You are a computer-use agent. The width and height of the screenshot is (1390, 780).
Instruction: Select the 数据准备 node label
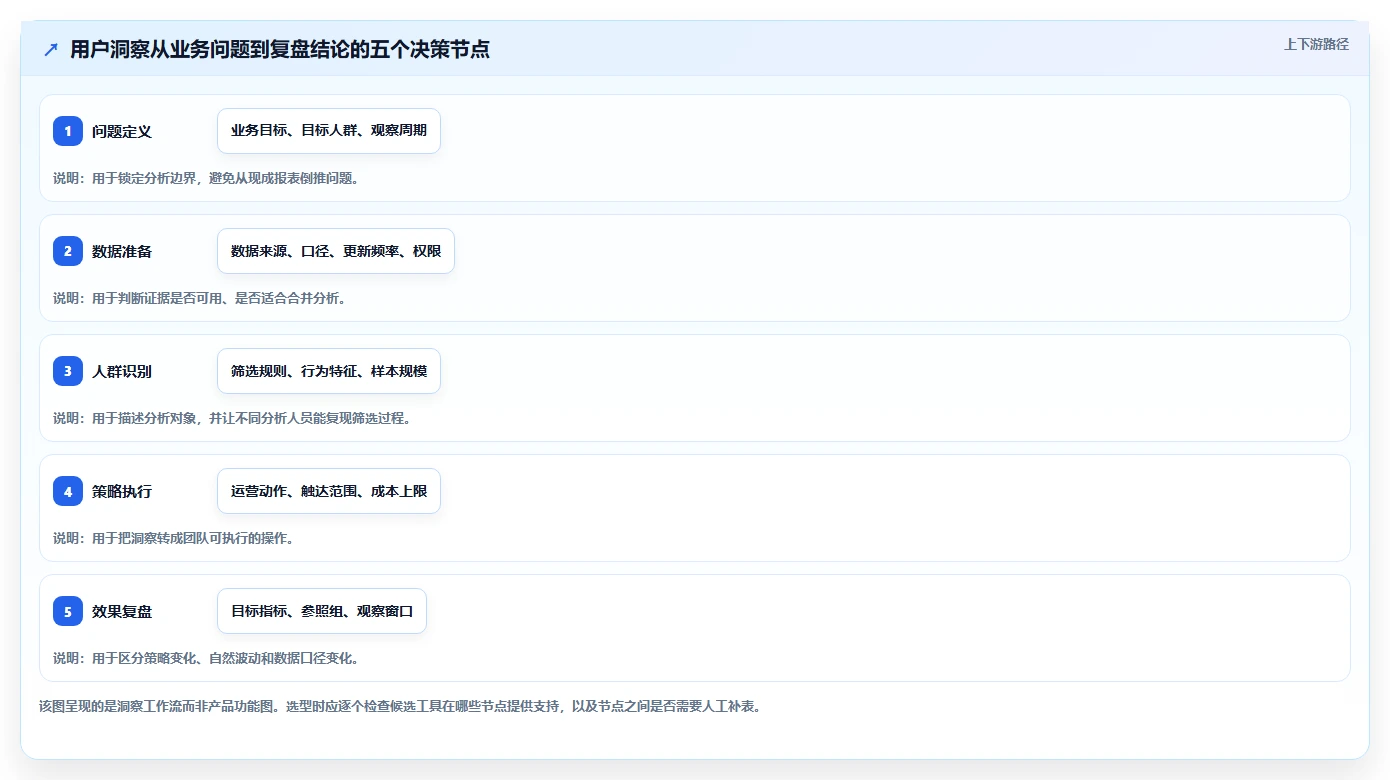pyautogui.click(x=122, y=251)
